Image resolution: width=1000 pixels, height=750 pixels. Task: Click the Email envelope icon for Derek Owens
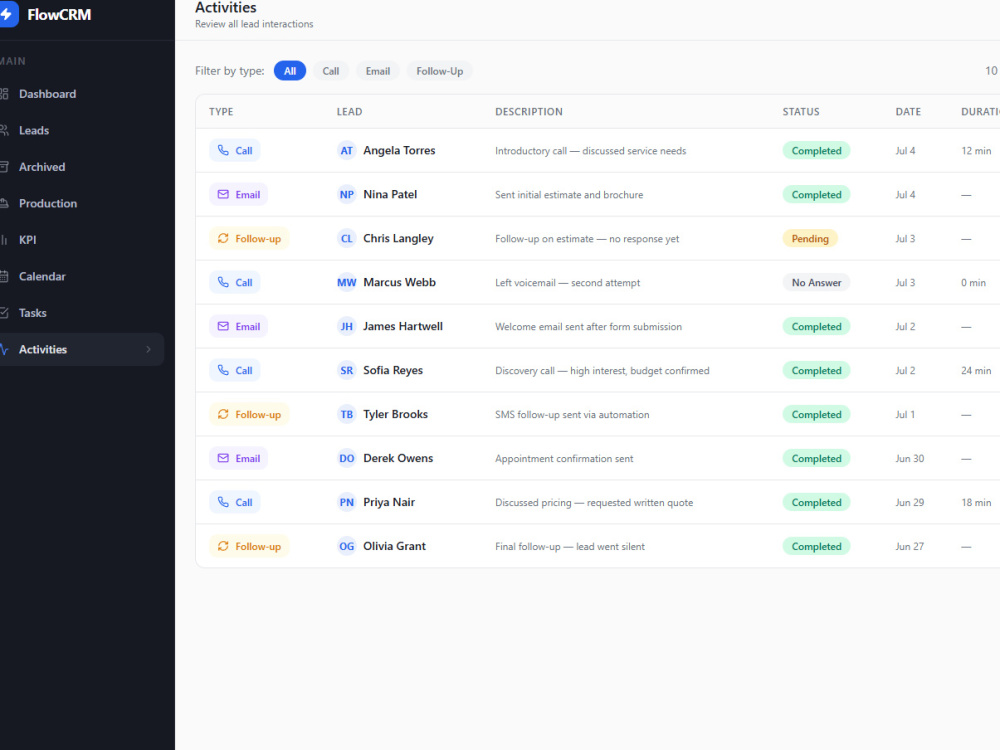[x=223, y=458]
